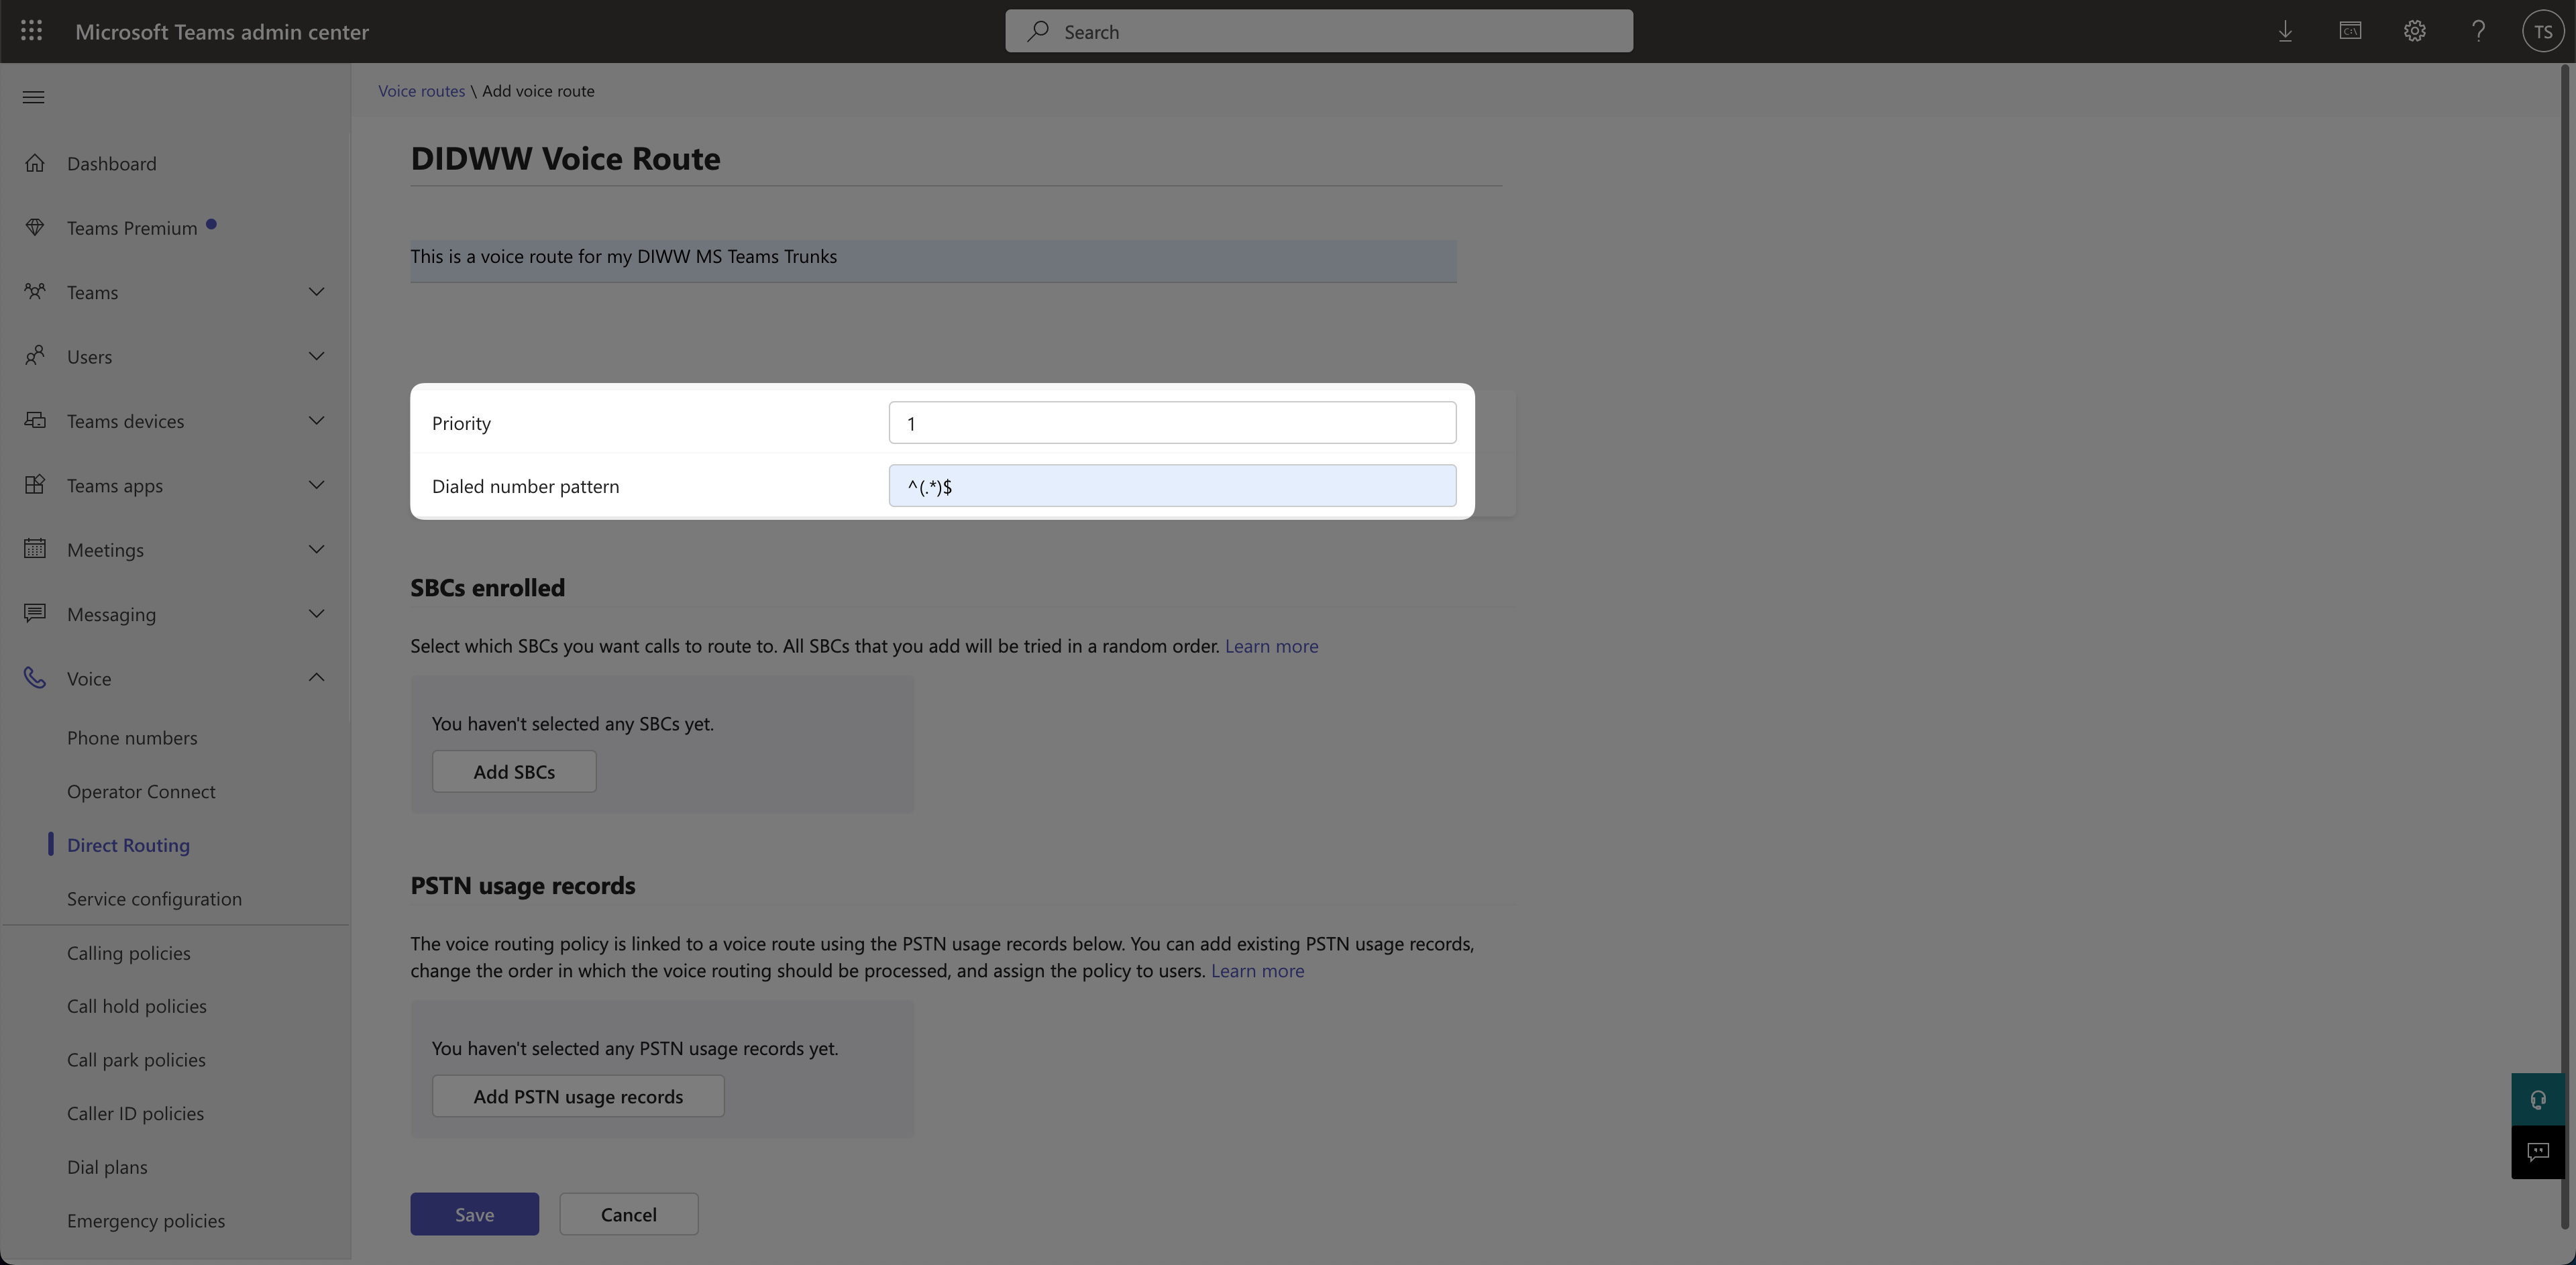Follow Voice routes breadcrumb link
The width and height of the screenshot is (2576, 1265).
click(x=421, y=91)
